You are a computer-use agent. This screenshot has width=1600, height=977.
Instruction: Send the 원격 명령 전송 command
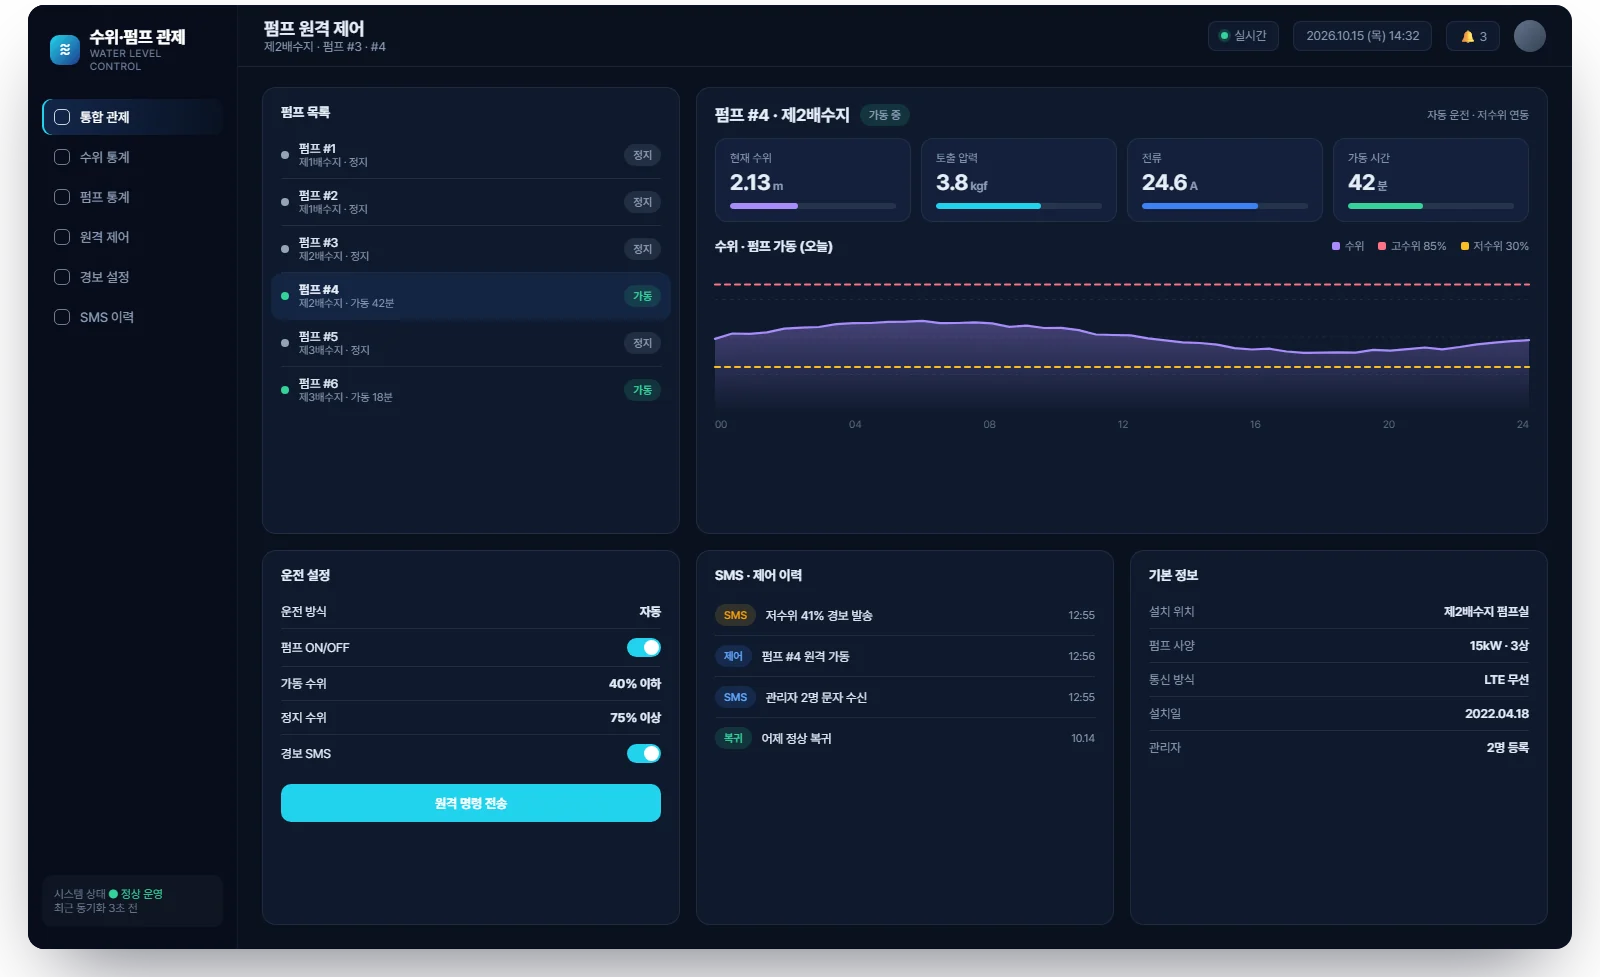[x=471, y=803]
